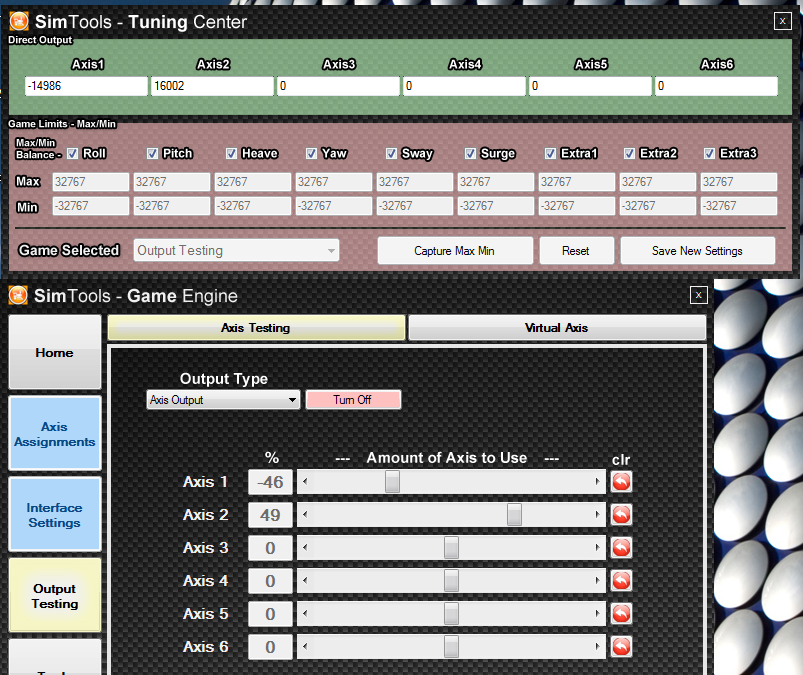Uncheck the Extra3 balance checkbox

709,154
